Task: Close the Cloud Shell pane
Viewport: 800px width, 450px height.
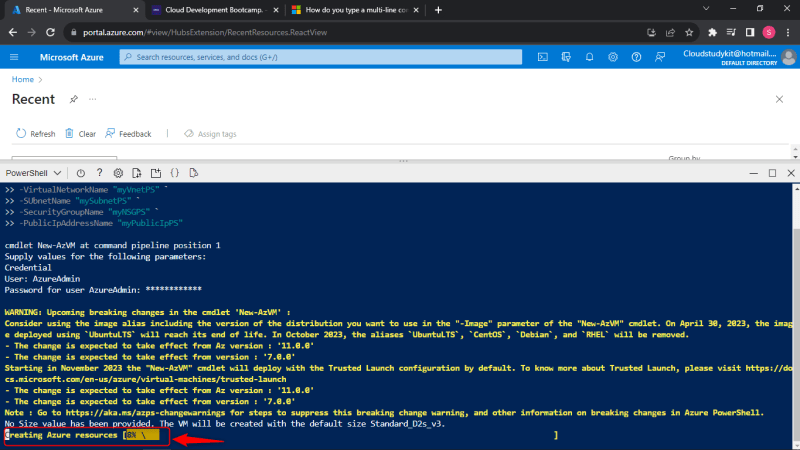Action: 791,173
